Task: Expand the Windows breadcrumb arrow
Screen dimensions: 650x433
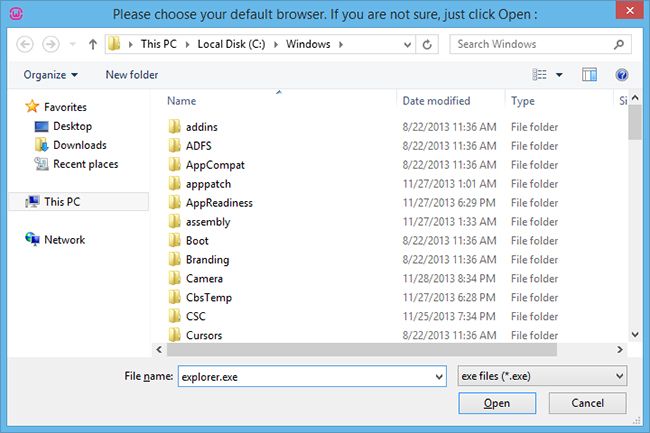Action: tap(341, 44)
